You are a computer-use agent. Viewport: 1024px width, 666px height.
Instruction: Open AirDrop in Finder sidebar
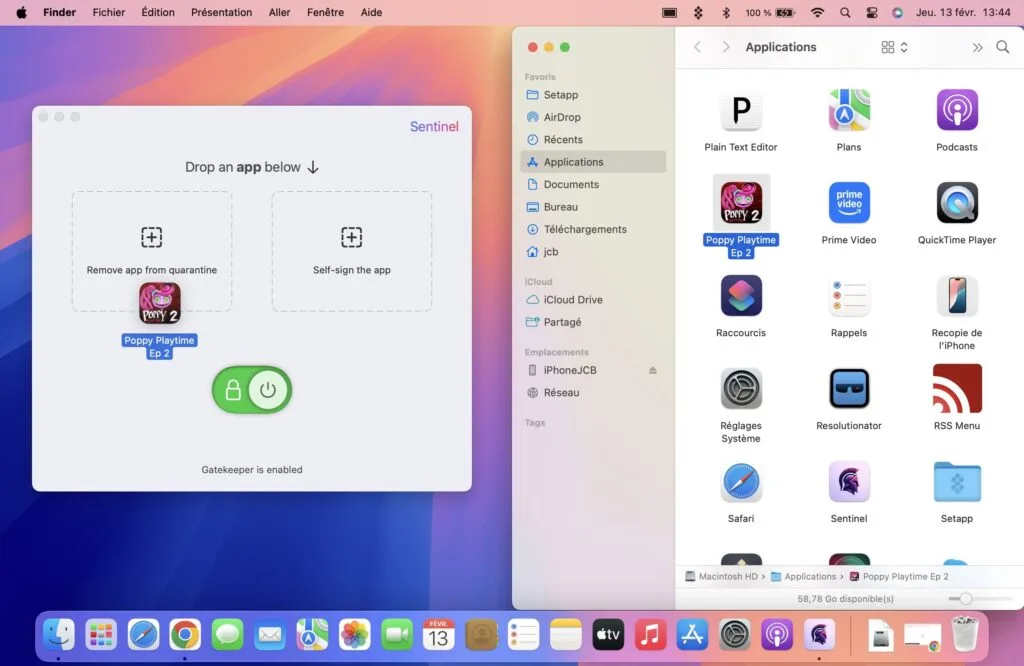593,117
